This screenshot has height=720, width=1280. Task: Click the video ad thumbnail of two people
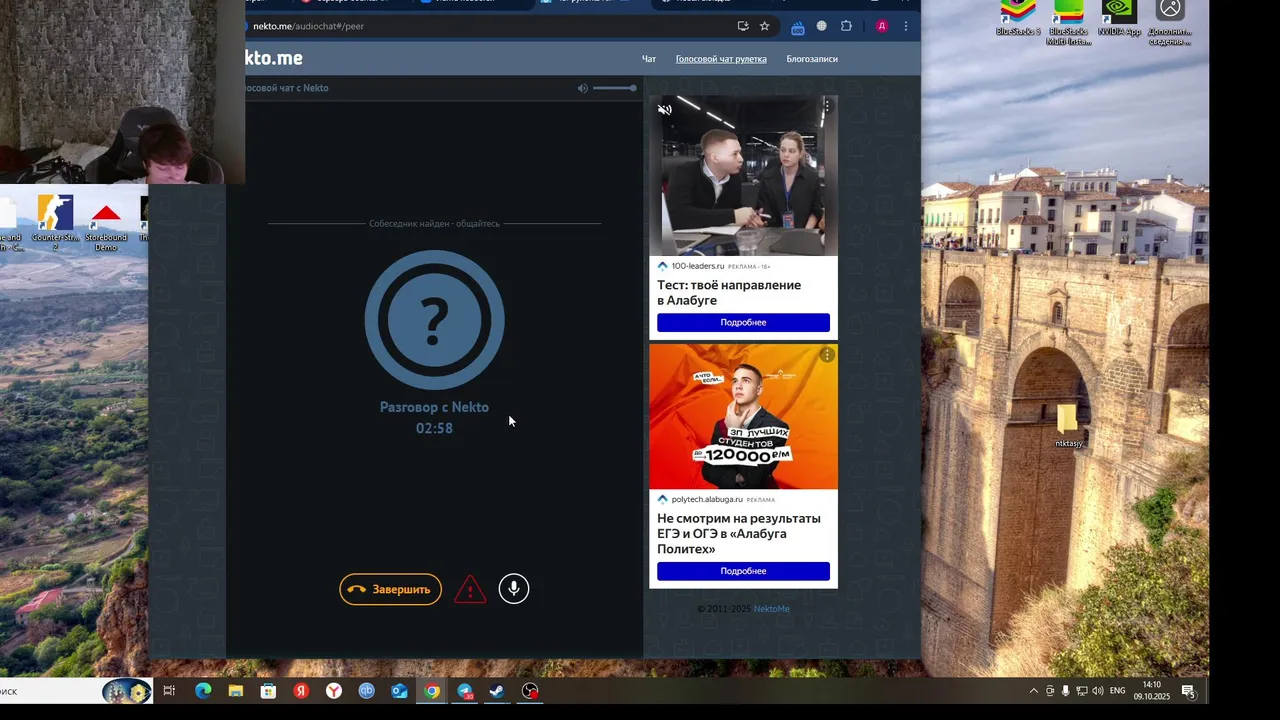tap(743, 176)
